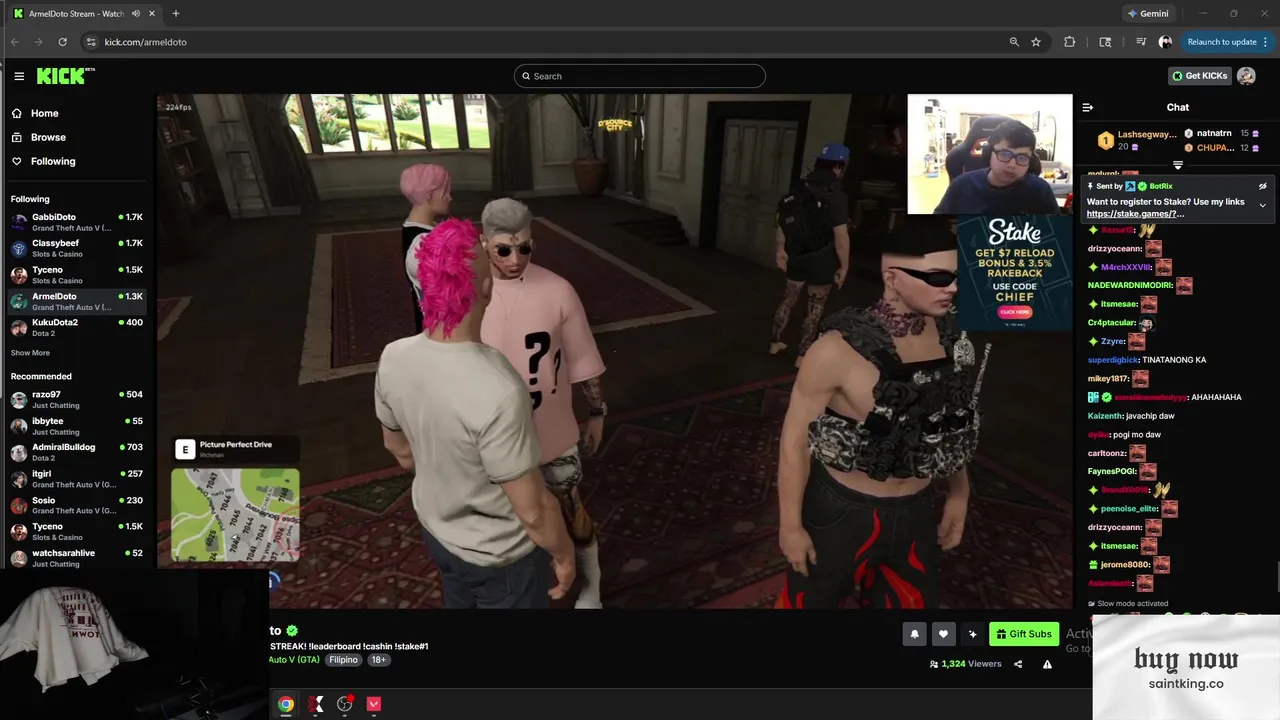The width and height of the screenshot is (1280, 720).
Task: Open the user profile avatar menu
Action: coord(1246,76)
